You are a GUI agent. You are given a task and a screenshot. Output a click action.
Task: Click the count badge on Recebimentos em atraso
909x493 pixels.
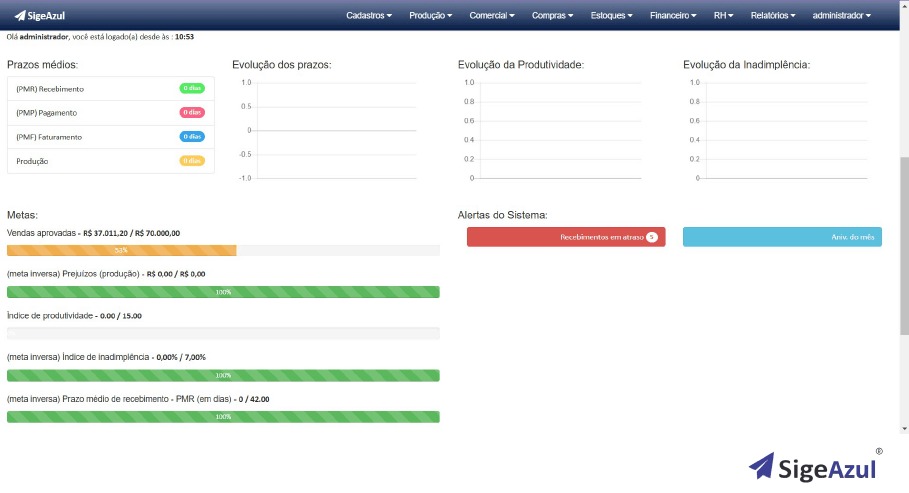click(x=651, y=237)
